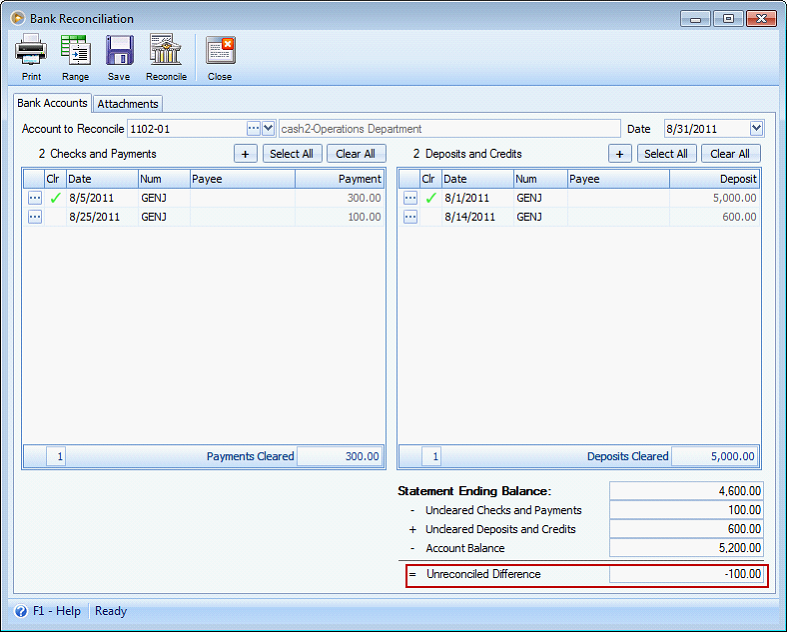The image size is (788, 633).
Task: Toggle cleared checkmark on 8/1/2011 deposit
Action: point(430,198)
